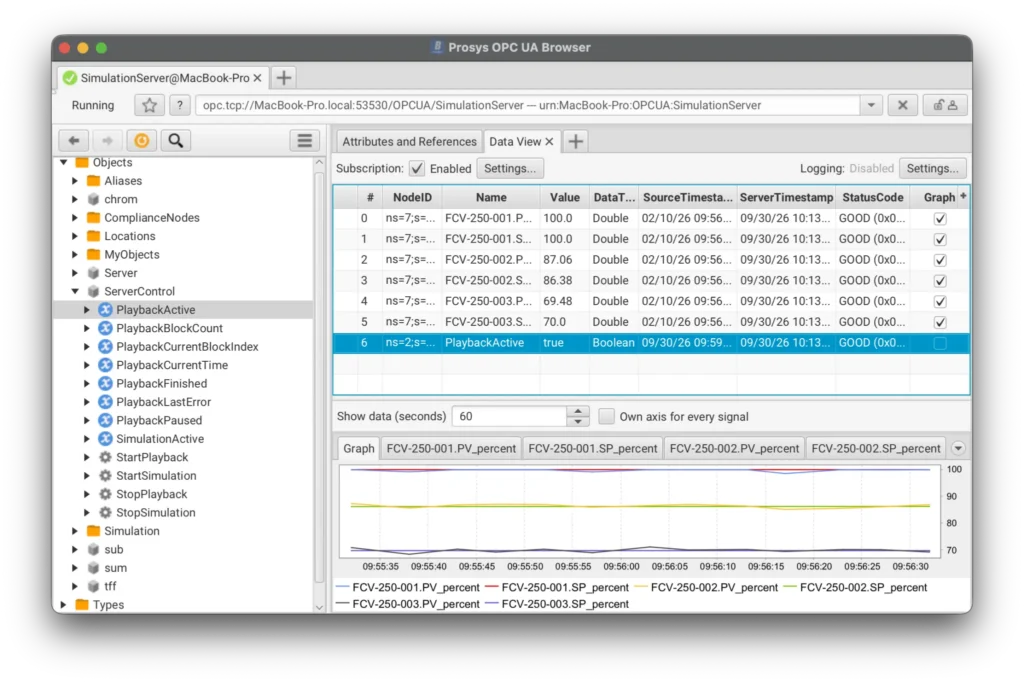Sort table by Name column header
The image size is (1024, 682).
tap(491, 197)
